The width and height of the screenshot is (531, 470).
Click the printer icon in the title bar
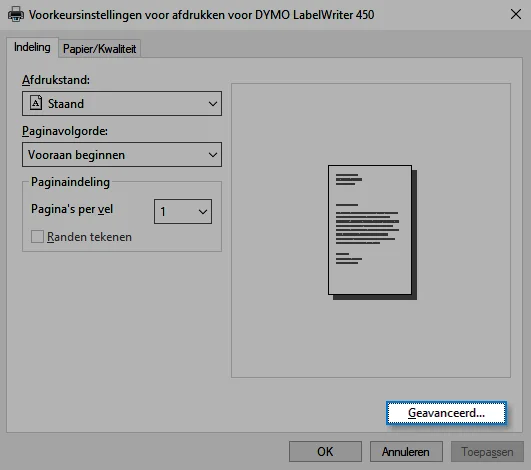click(16, 15)
